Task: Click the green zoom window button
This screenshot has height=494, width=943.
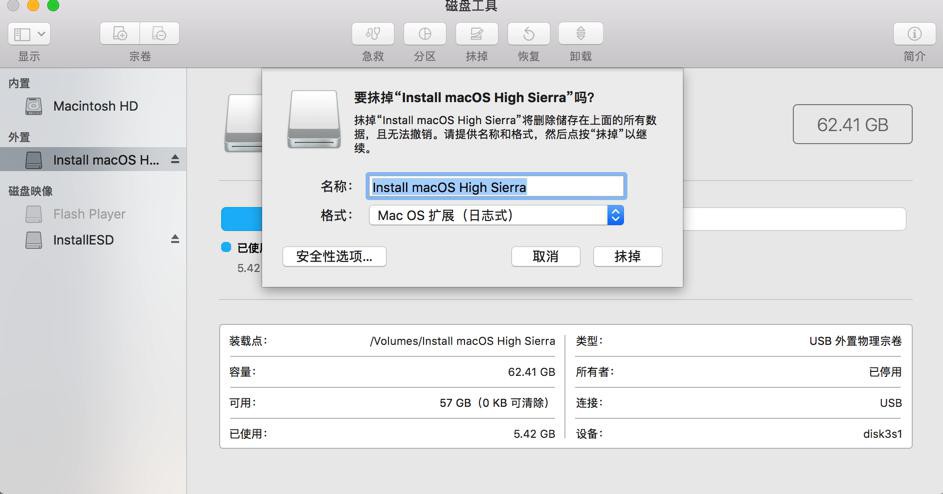Action: (53, 5)
